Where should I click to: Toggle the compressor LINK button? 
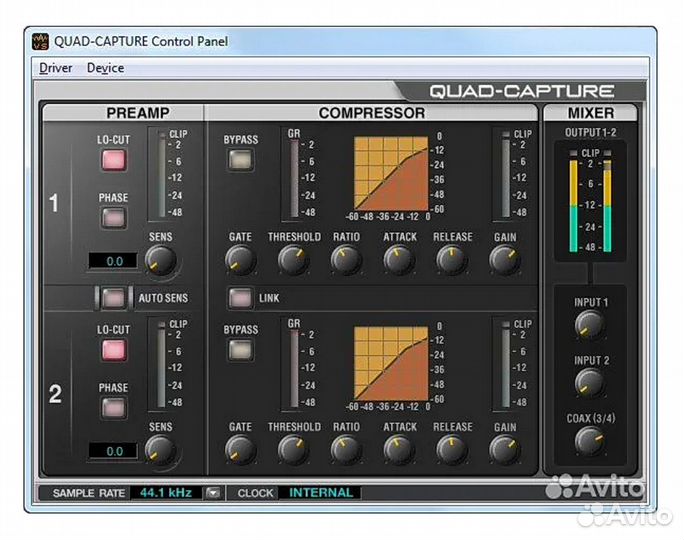tap(240, 298)
